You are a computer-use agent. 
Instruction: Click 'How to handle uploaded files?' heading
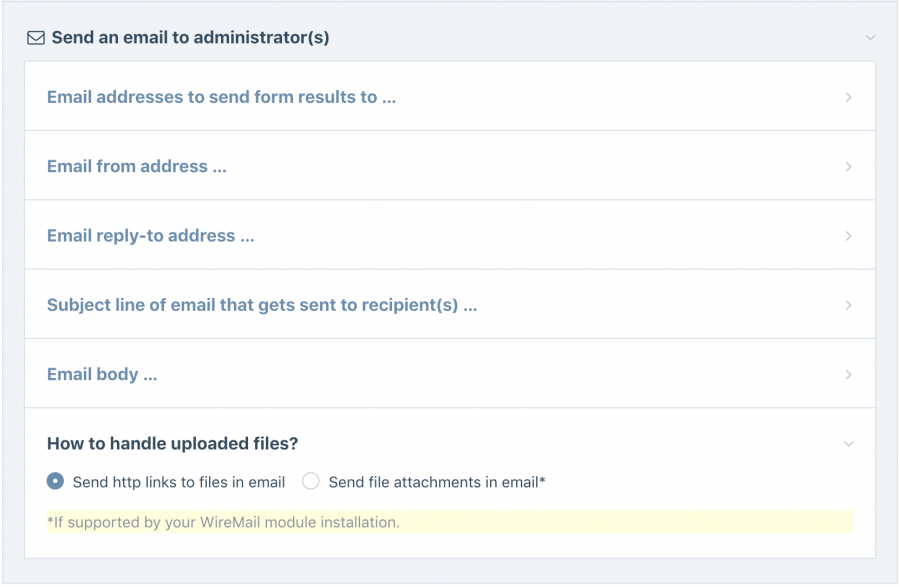pyautogui.click(x=172, y=444)
